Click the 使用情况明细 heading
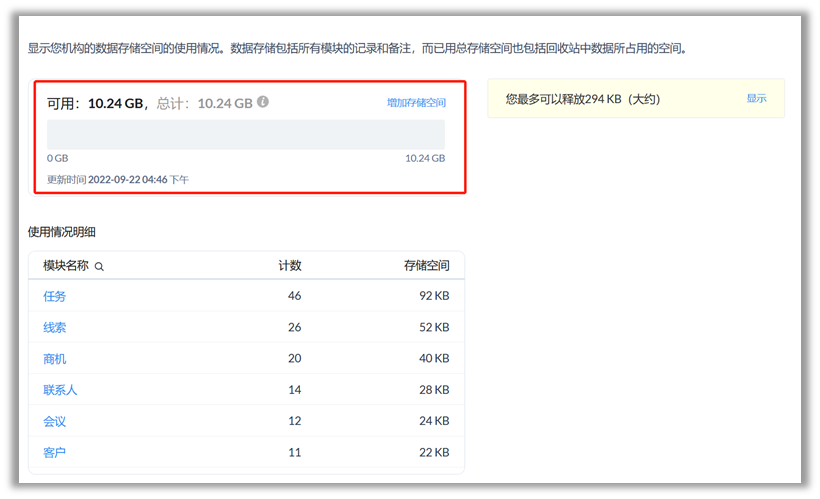This screenshot has width=820, height=499. pos(62,232)
